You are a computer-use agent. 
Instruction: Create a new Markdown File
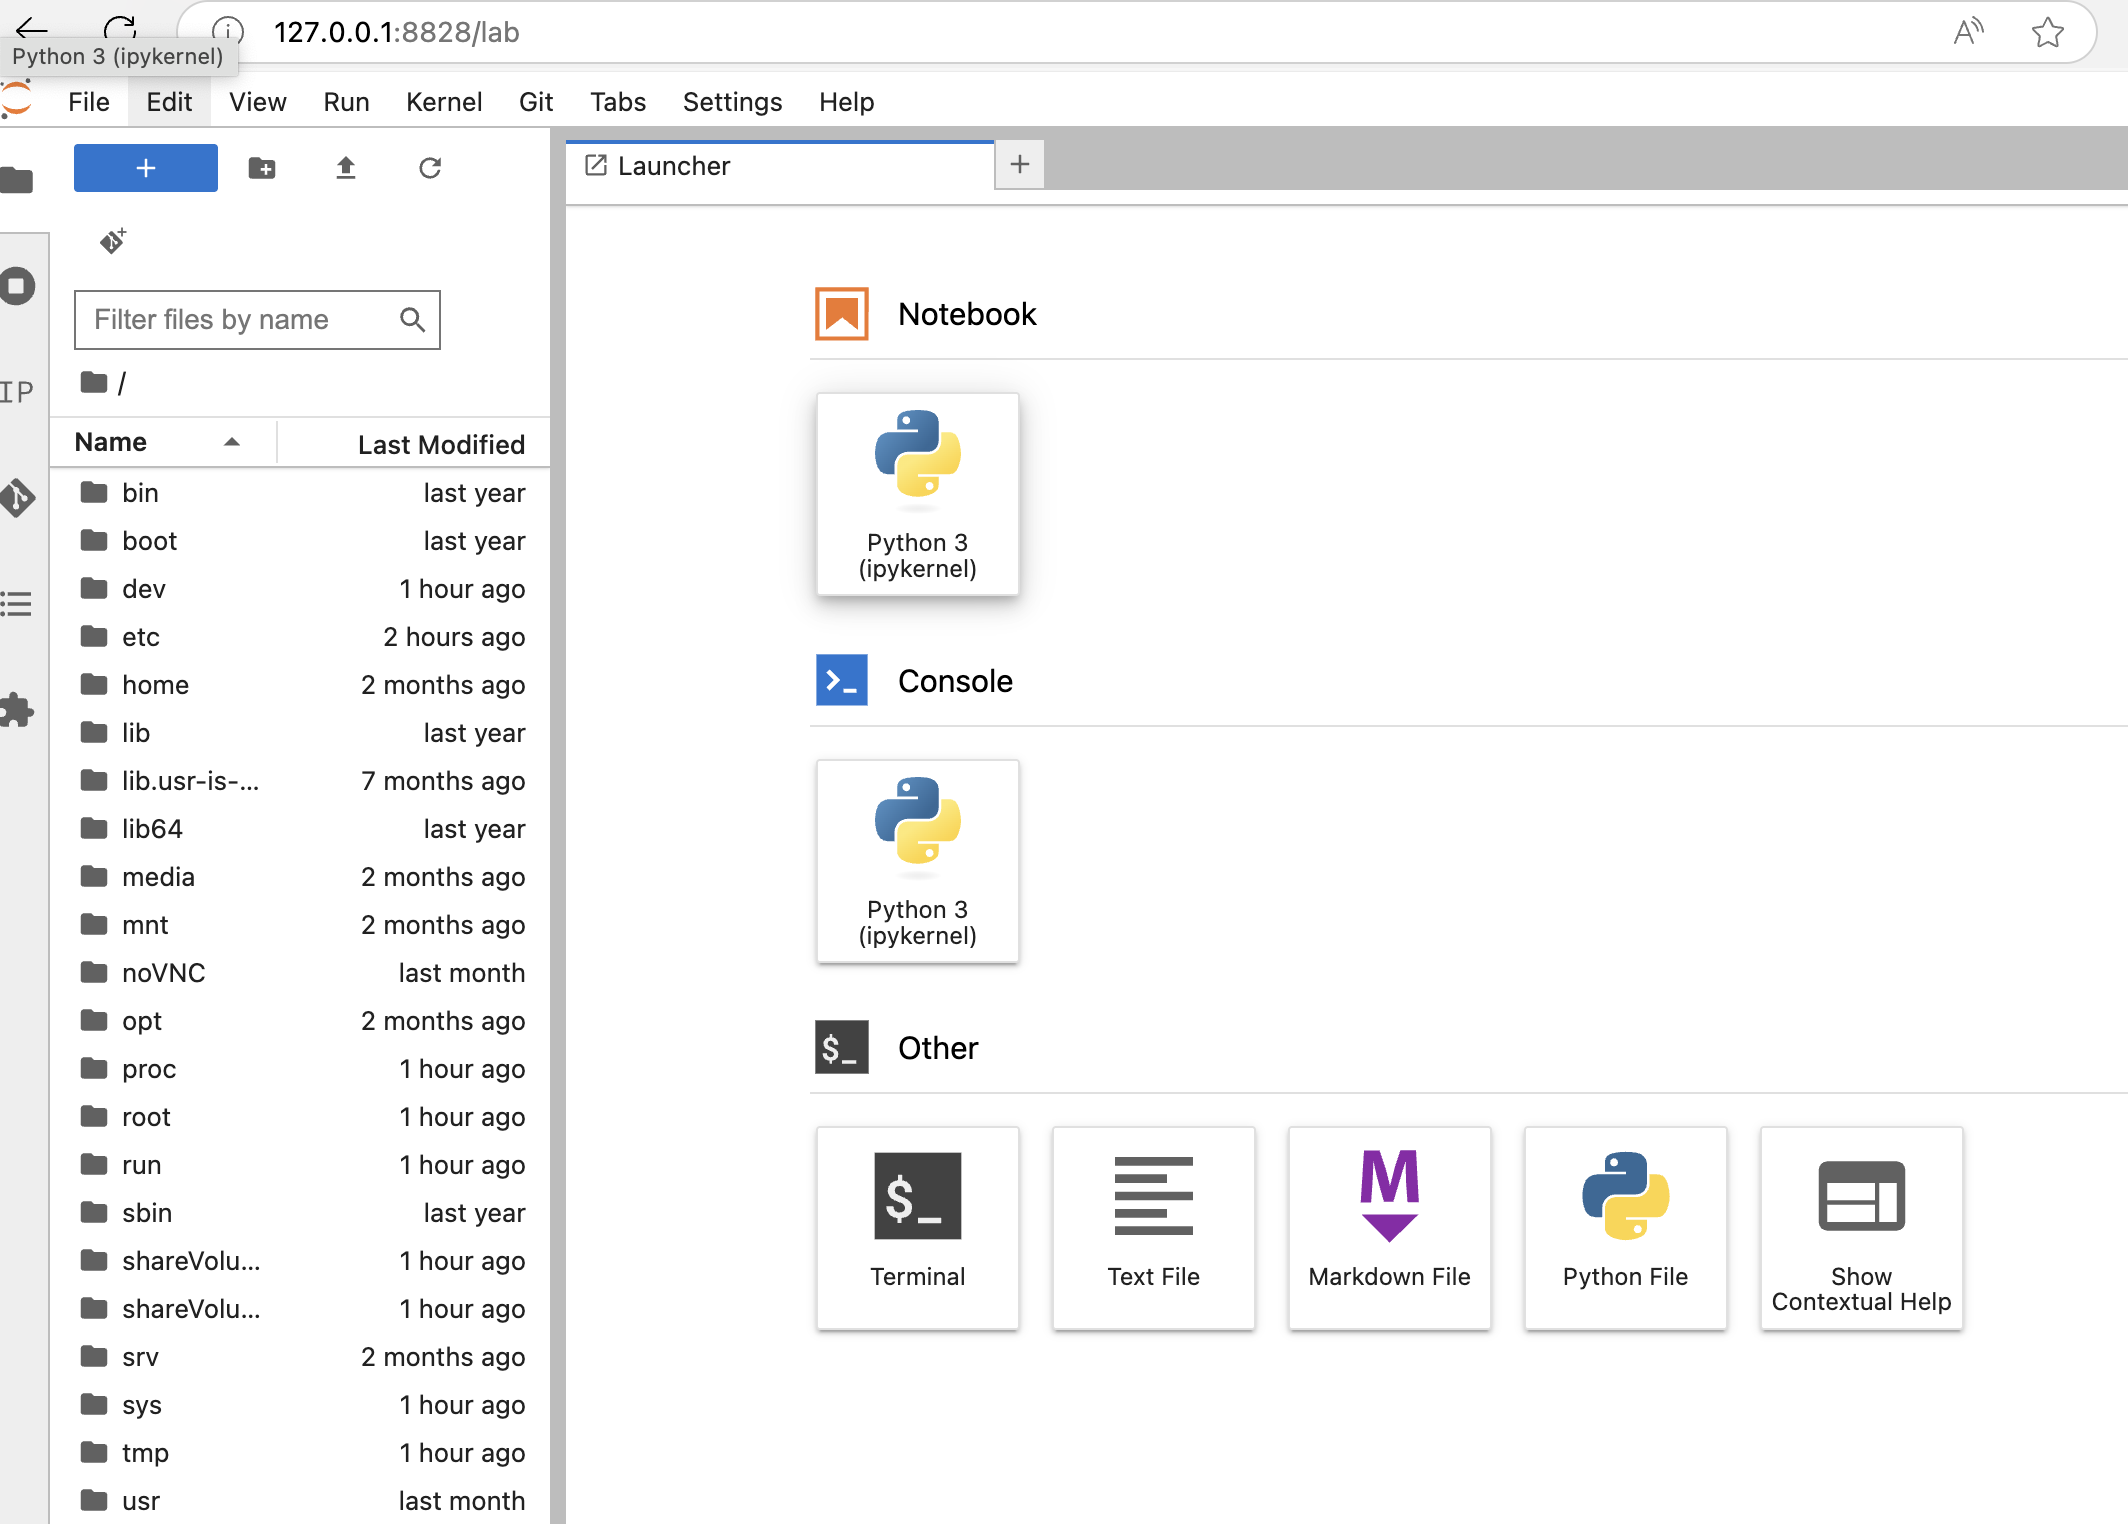tap(1390, 1228)
